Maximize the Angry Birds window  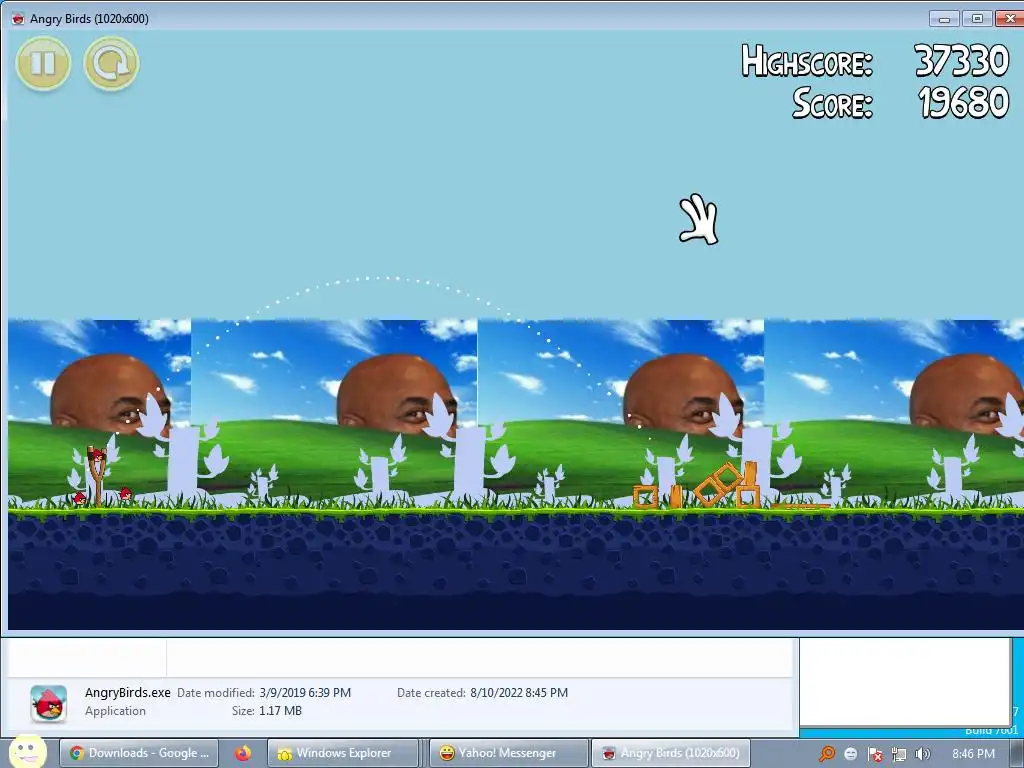(x=977, y=18)
